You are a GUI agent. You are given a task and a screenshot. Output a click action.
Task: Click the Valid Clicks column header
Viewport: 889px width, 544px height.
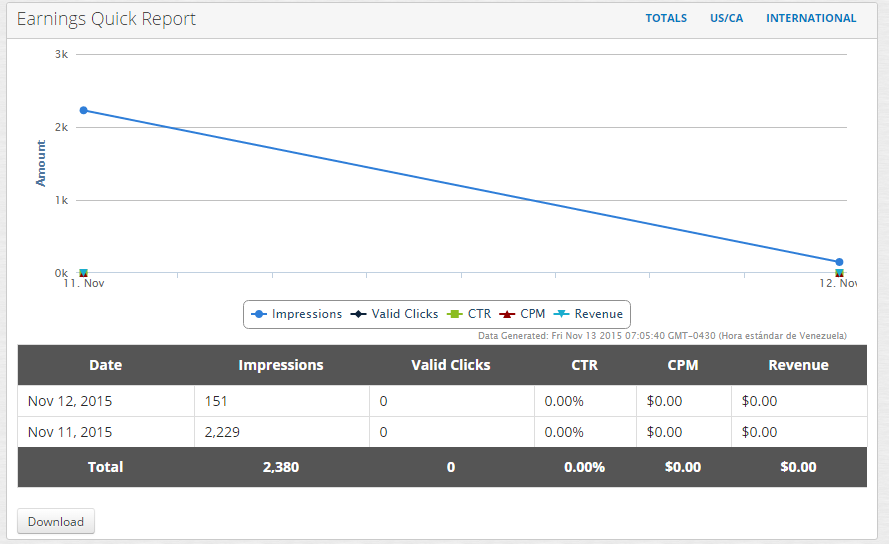tap(451, 365)
